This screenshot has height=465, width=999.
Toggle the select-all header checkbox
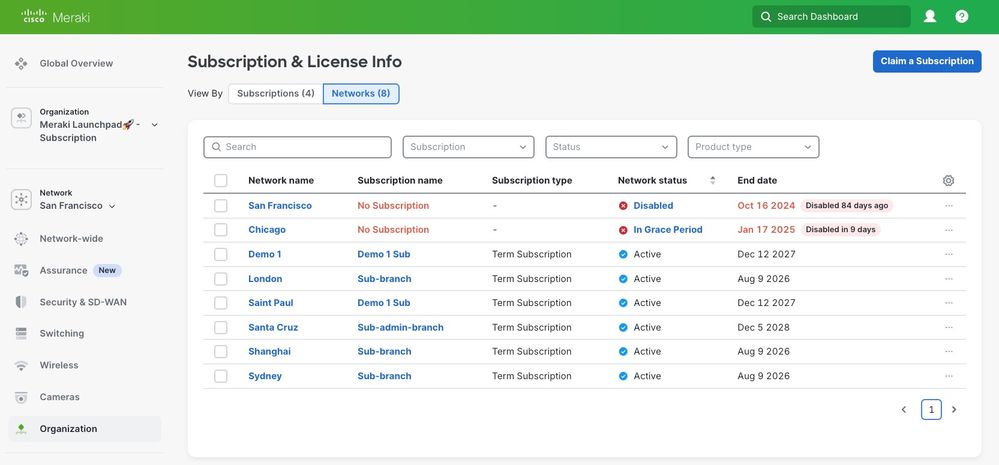point(221,181)
